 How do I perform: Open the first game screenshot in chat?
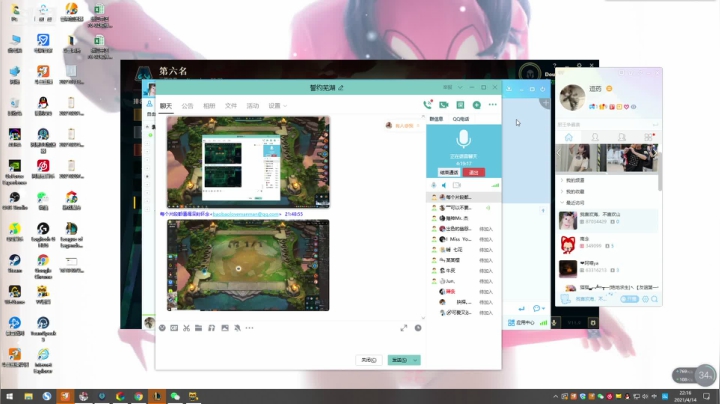point(248,162)
